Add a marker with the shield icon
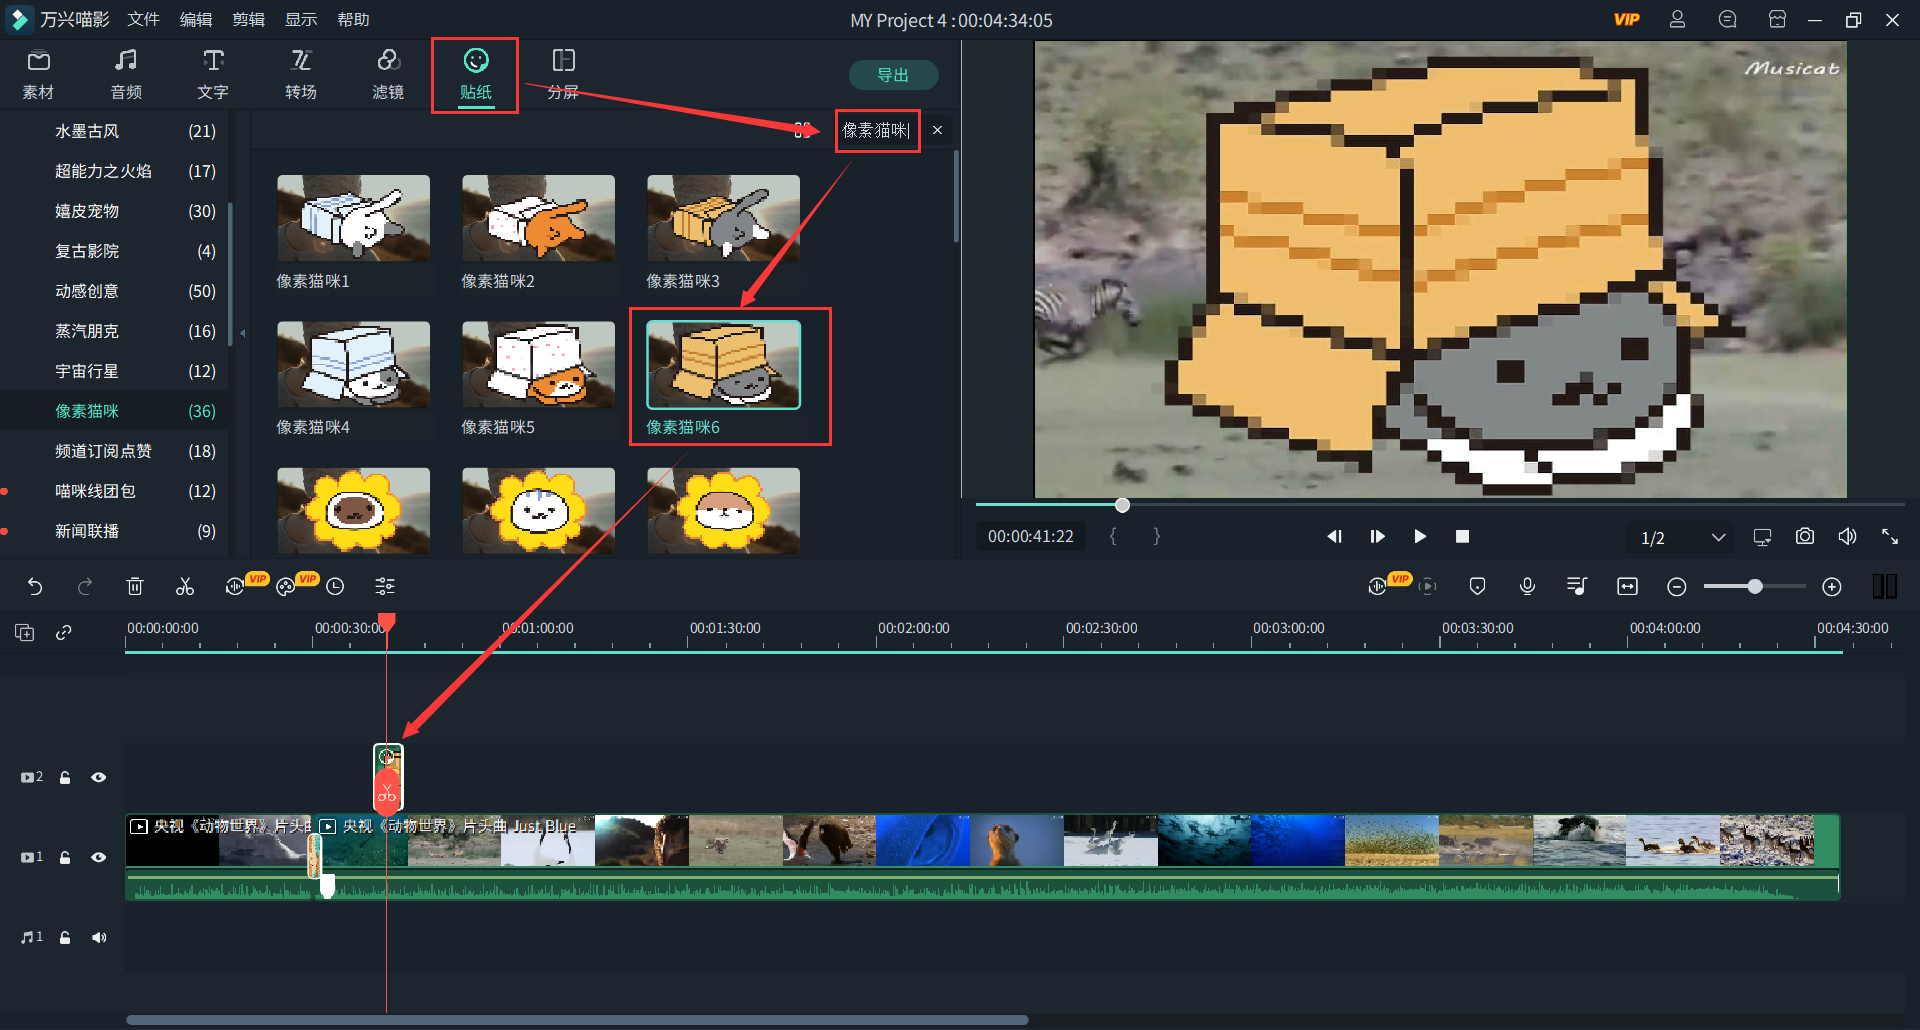The image size is (1920, 1030). pyautogui.click(x=1477, y=587)
